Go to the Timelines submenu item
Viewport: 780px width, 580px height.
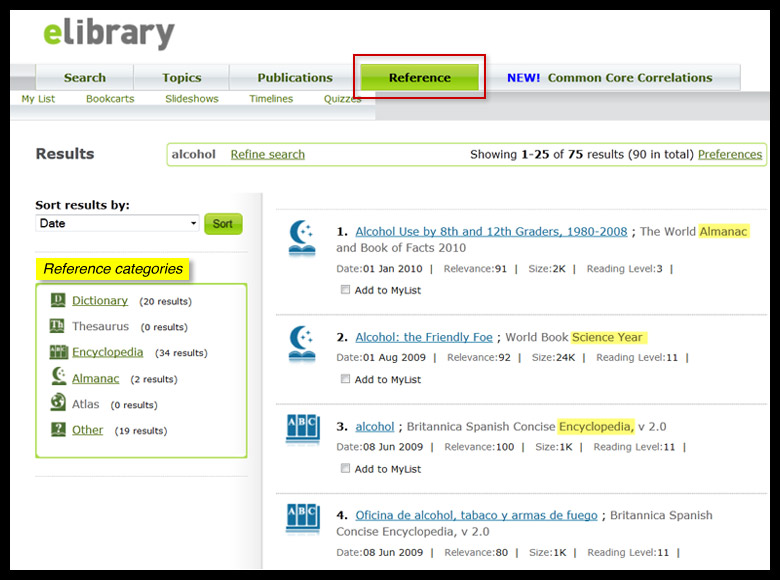click(x=271, y=99)
